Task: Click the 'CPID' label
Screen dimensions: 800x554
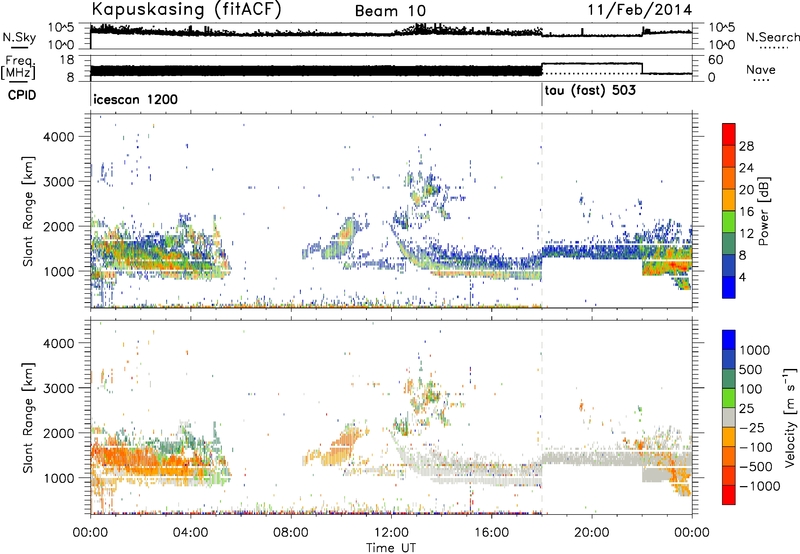Action: click(x=22, y=95)
